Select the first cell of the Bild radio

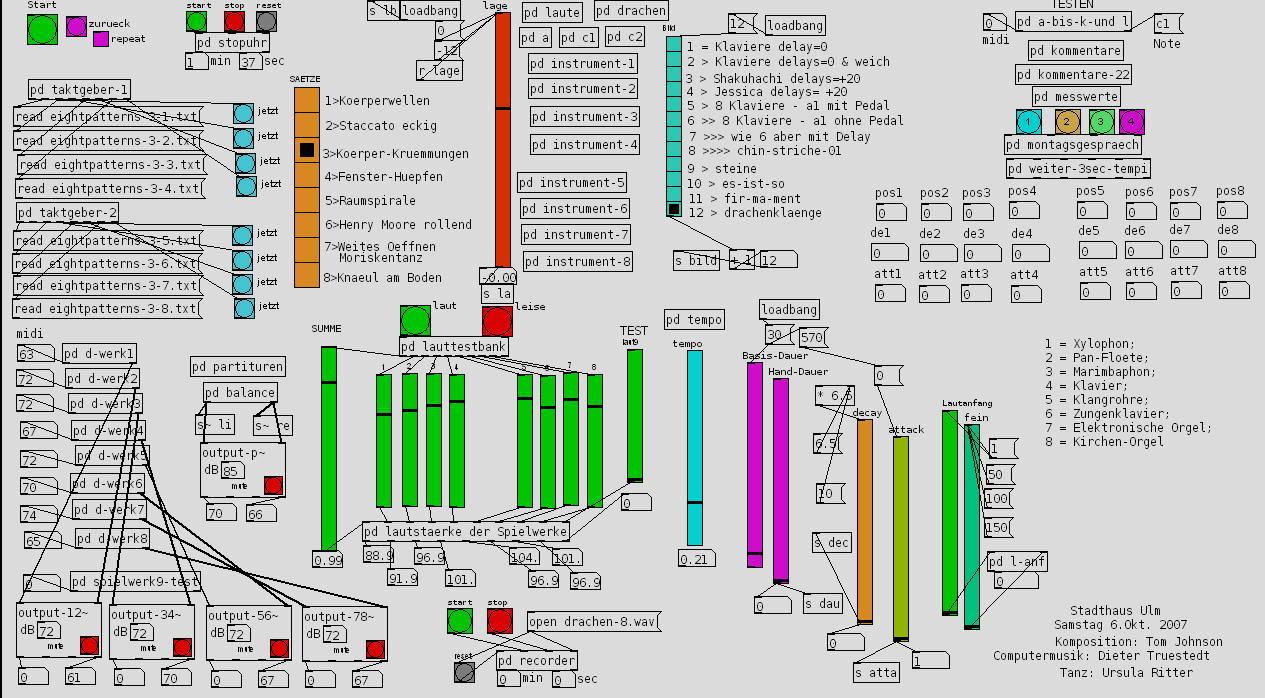click(674, 45)
